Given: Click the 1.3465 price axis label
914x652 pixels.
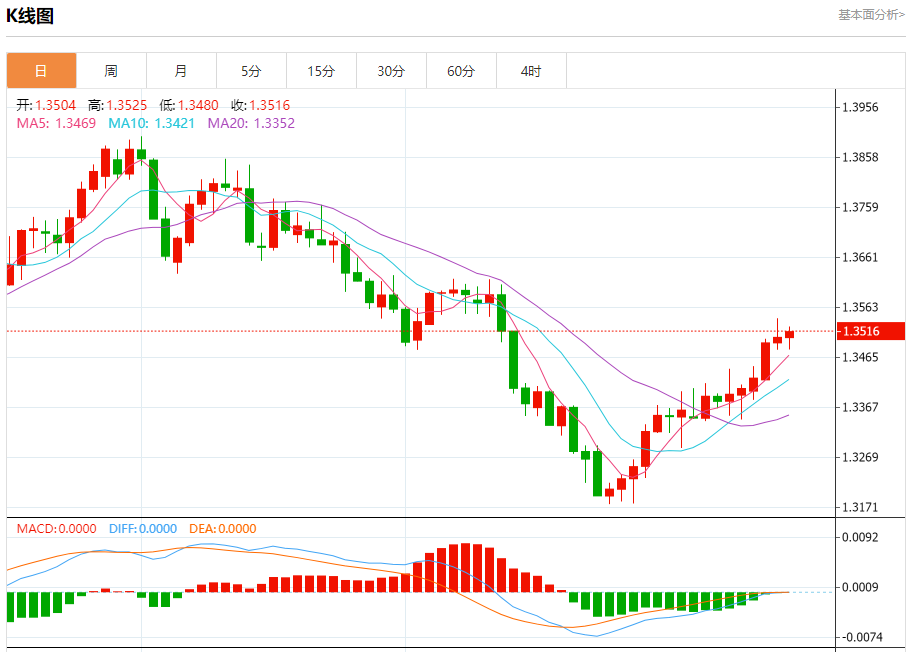Looking at the screenshot, I should (x=860, y=357).
